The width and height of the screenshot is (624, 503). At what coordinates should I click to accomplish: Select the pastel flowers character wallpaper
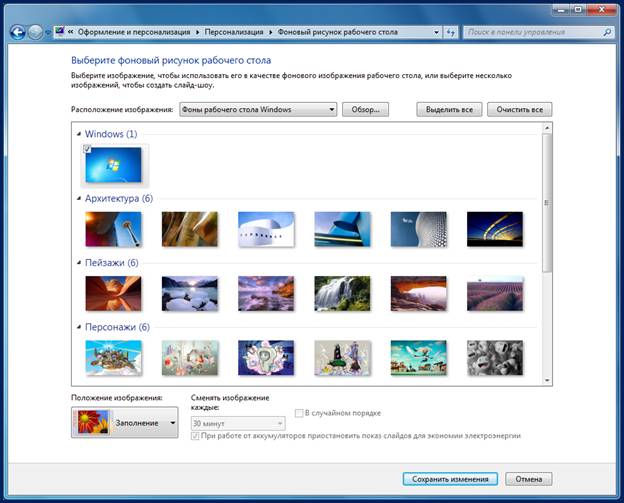point(190,358)
